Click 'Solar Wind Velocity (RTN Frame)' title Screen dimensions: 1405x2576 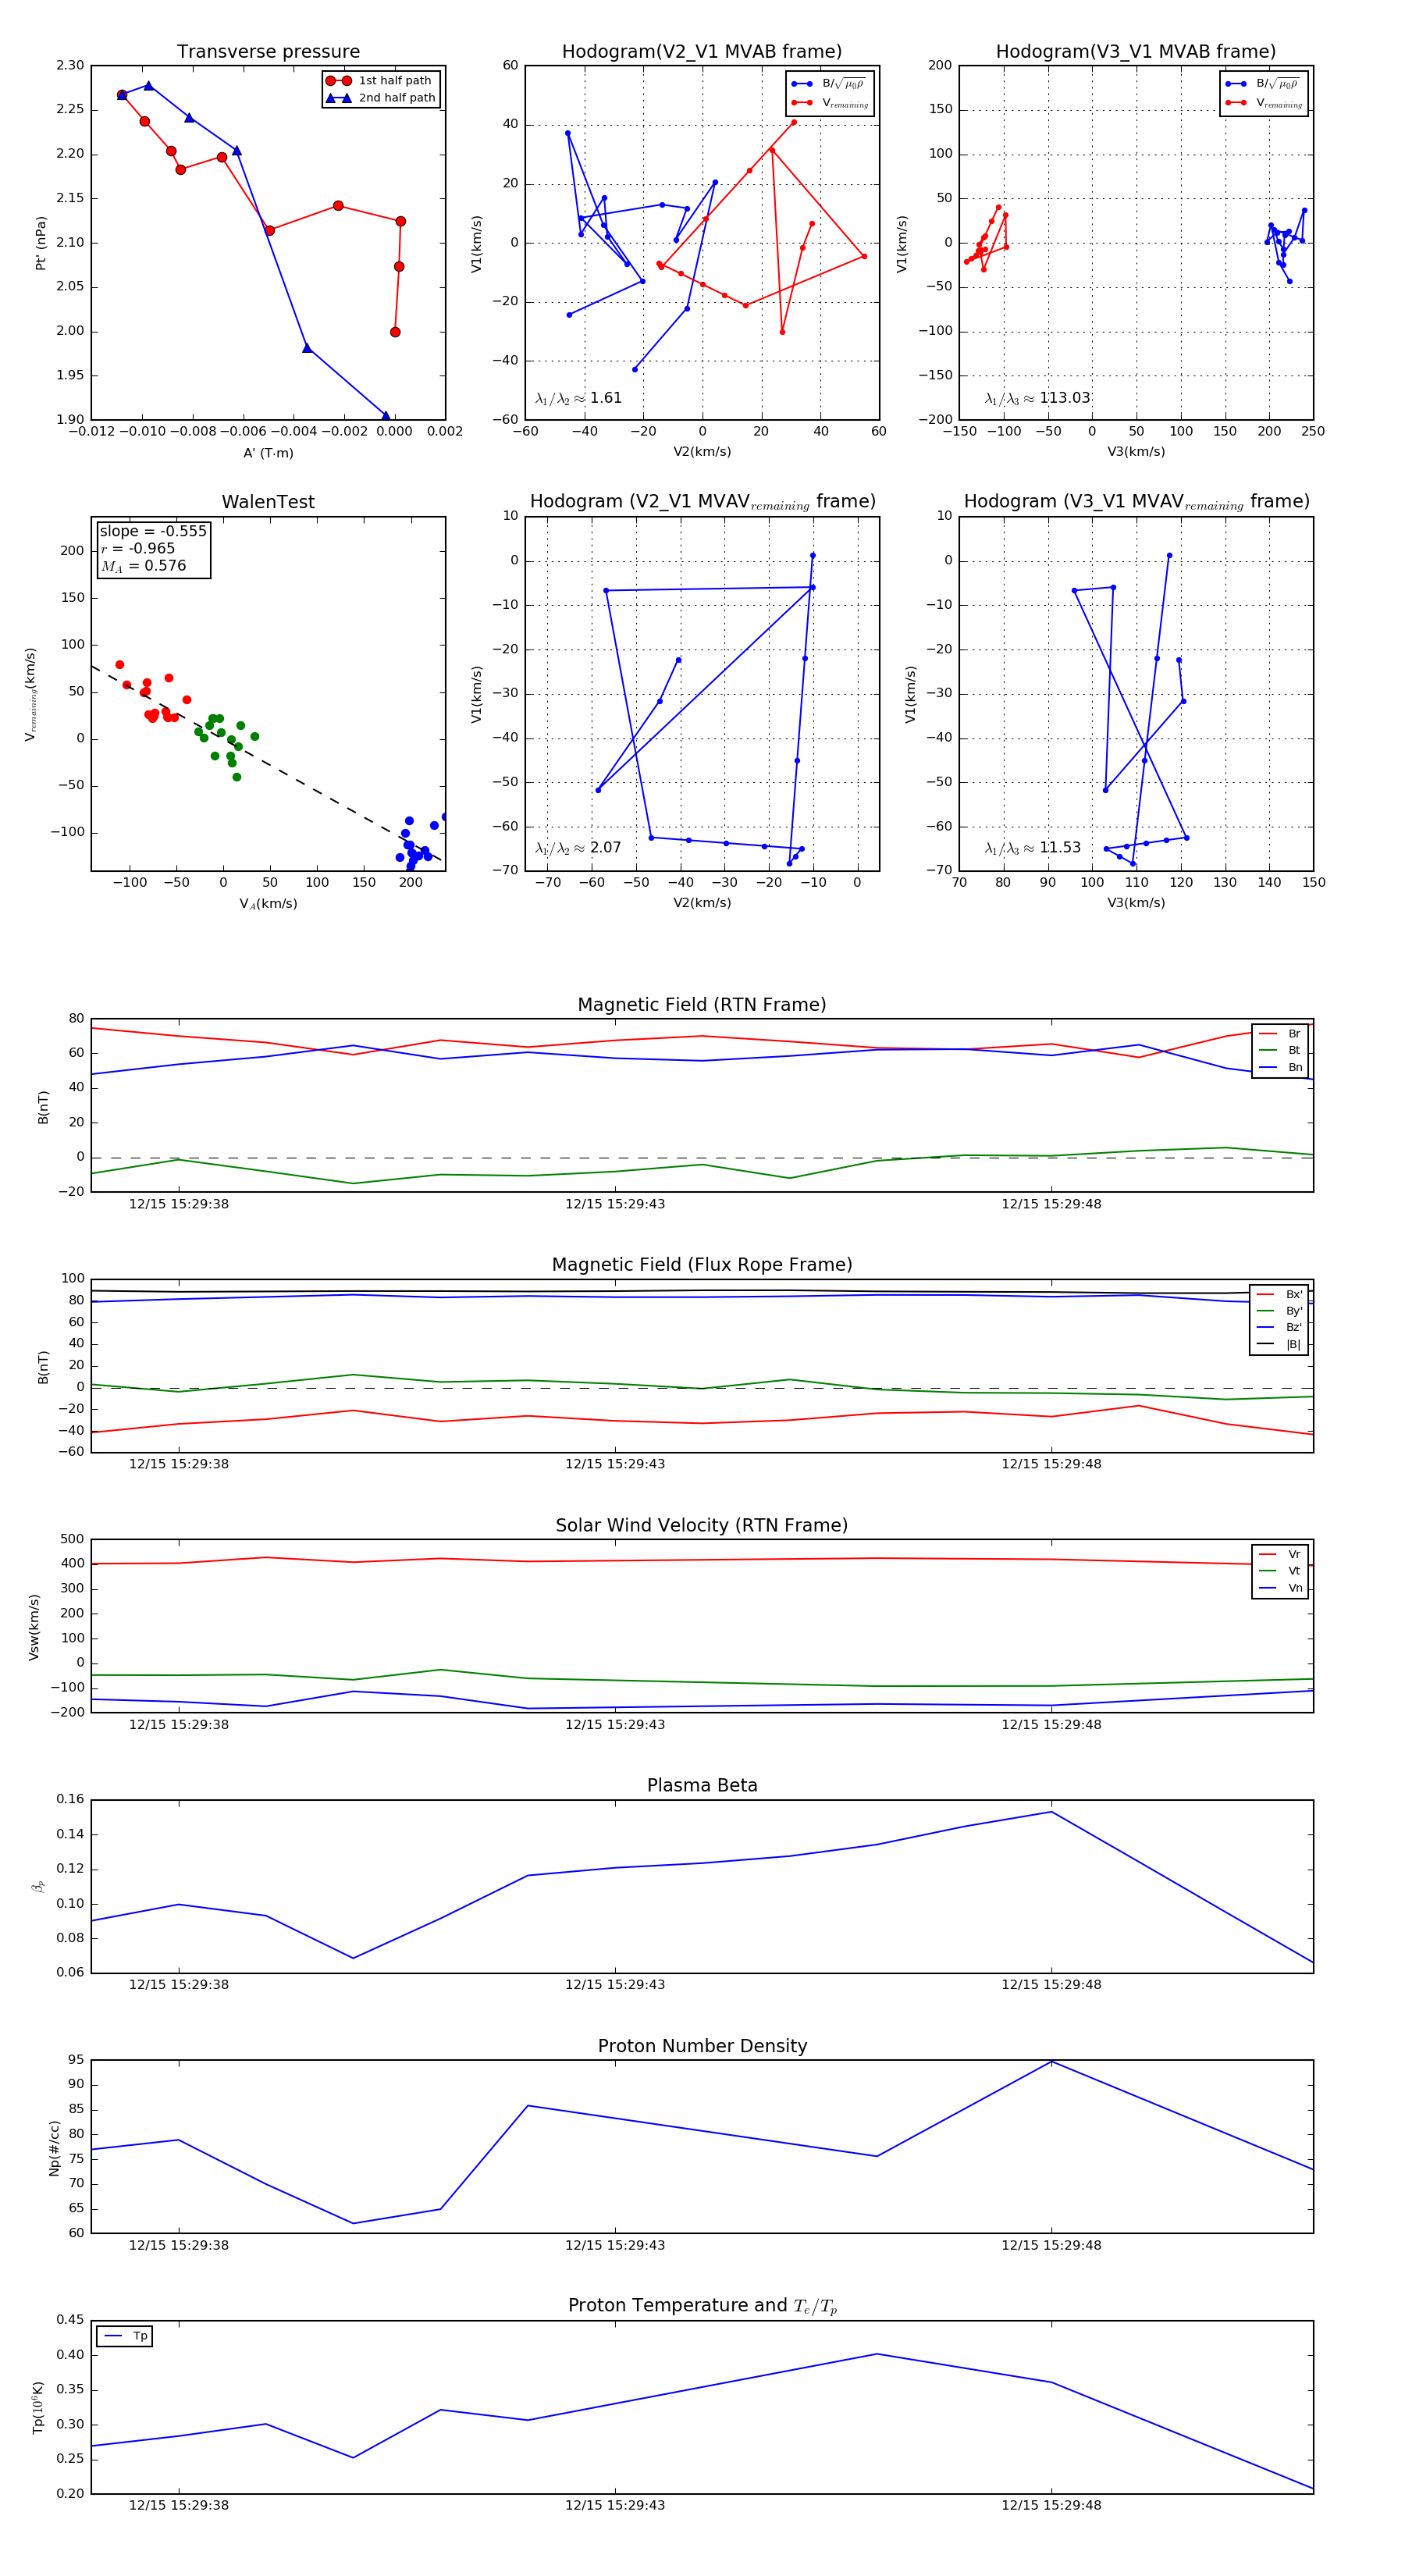pyautogui.click(x=702, y=1525)
